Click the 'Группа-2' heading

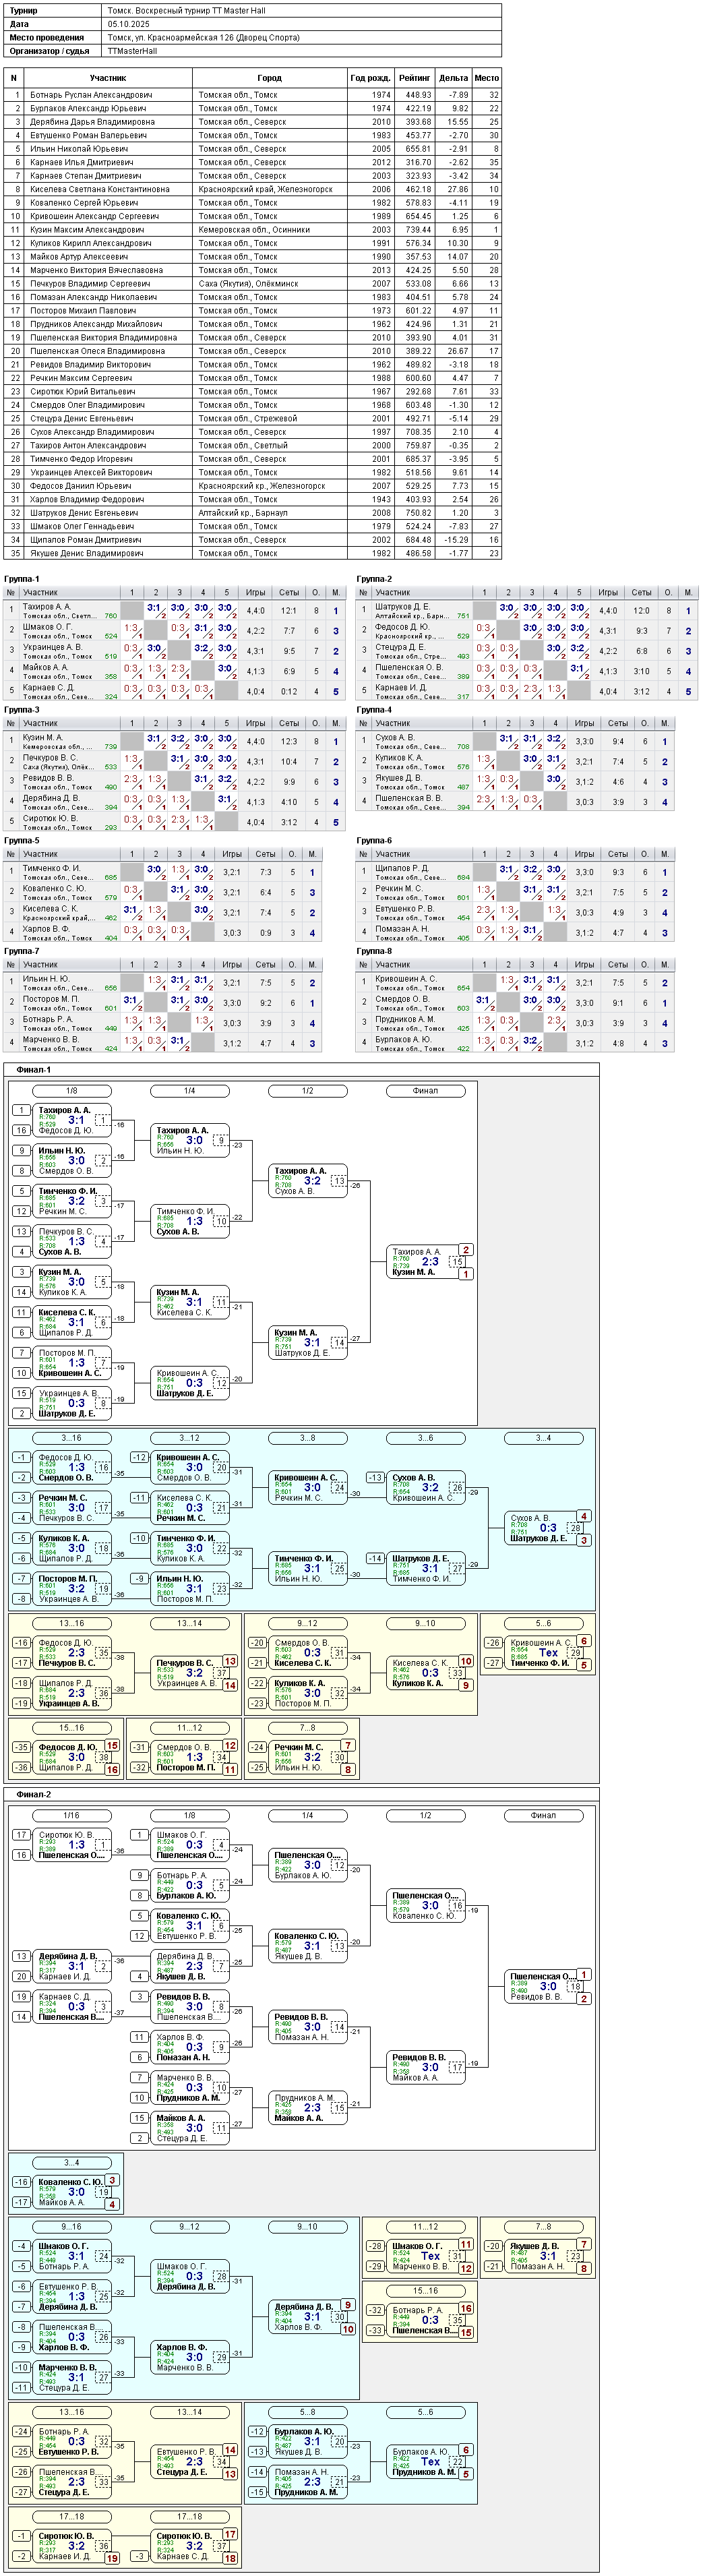pyautogui.click(x=374, y=579)
